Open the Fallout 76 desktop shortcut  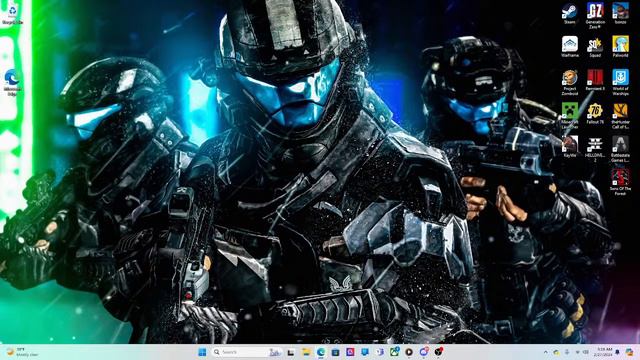[x=595, y=113]
